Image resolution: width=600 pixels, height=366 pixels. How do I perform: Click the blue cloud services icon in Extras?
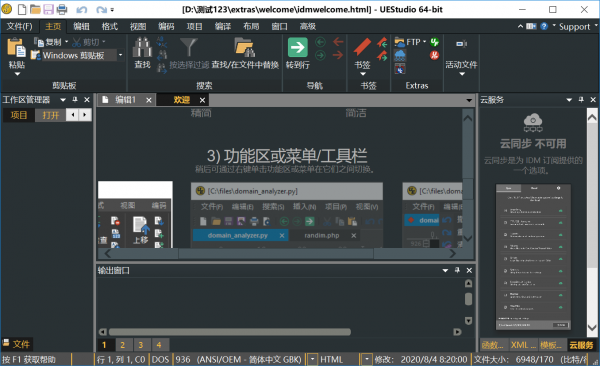(x=400, y=55)
